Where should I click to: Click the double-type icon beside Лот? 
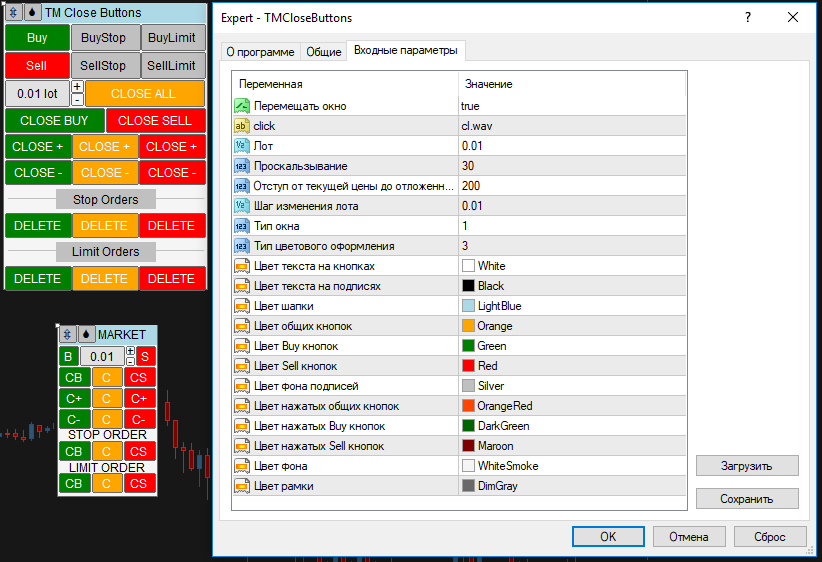[x=241, y=146]
